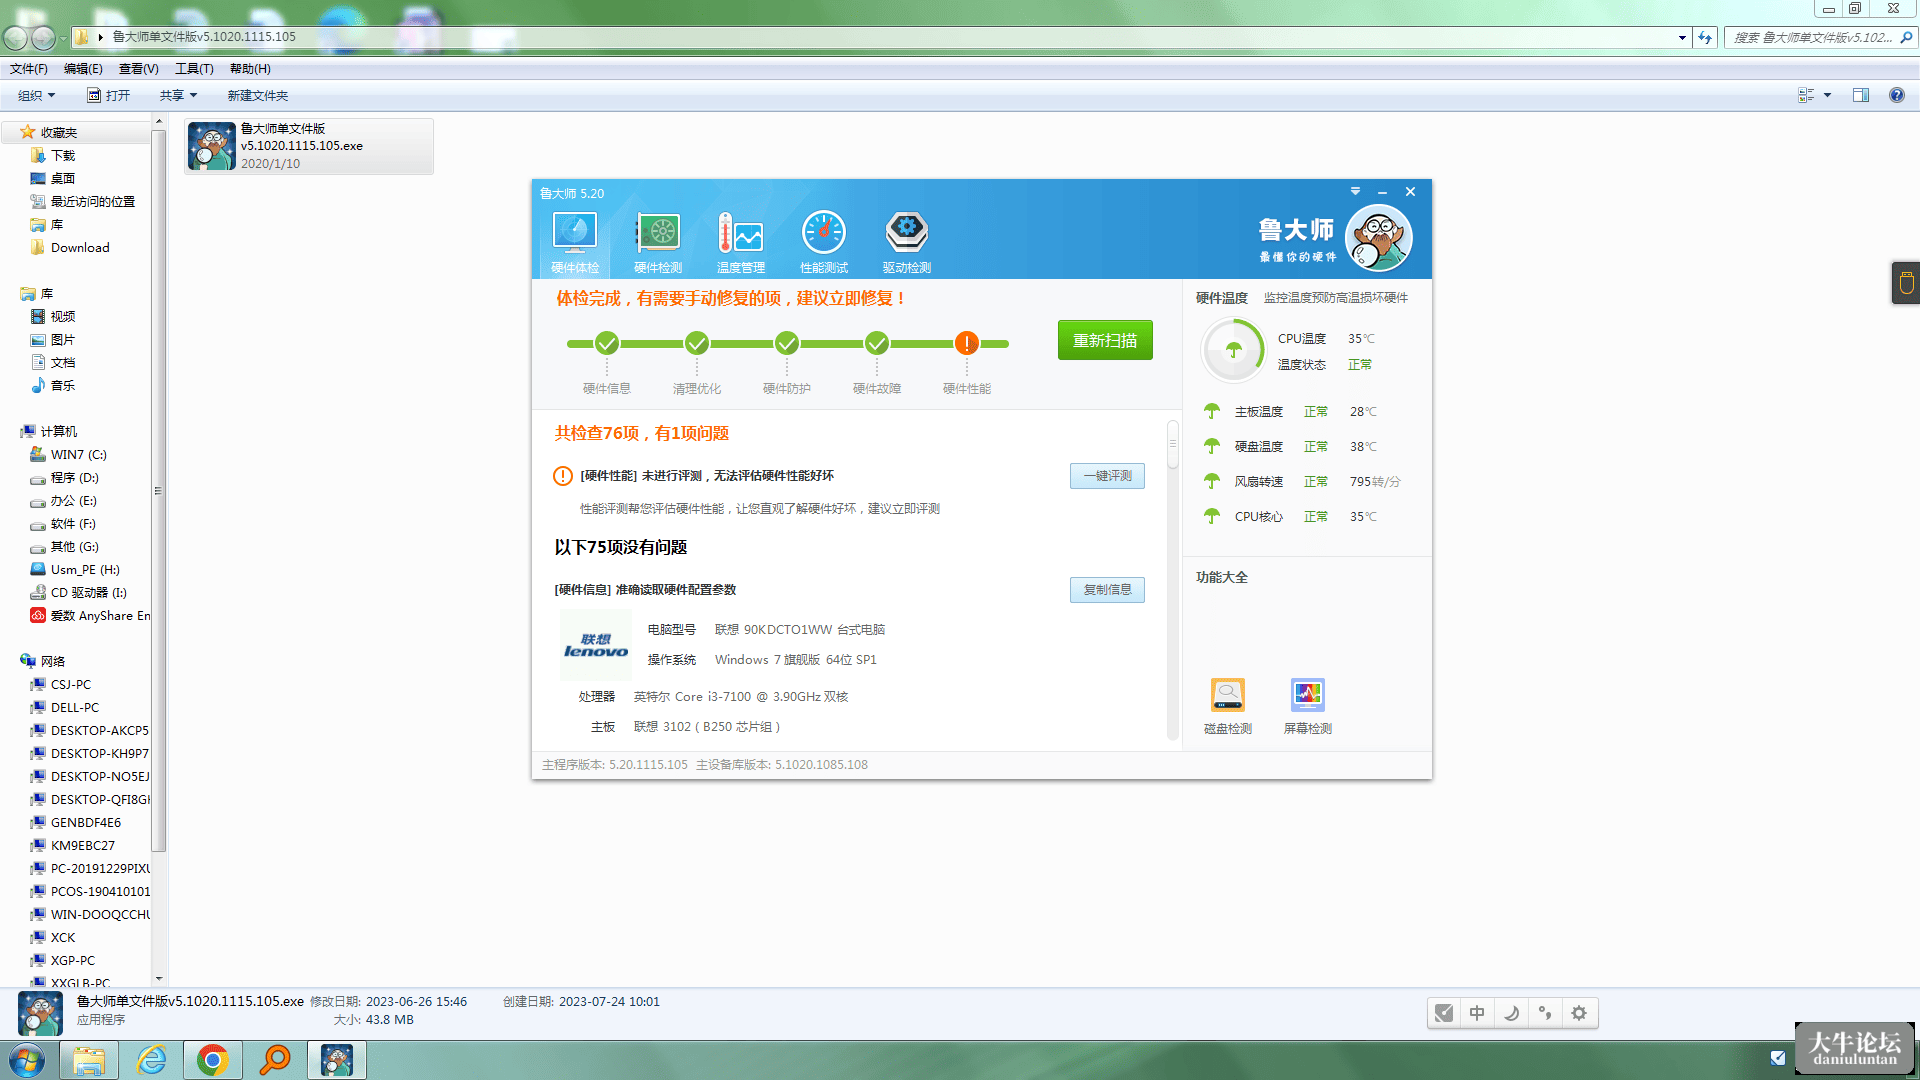Viewport: 1920px width, 1080px height.
Task: Click the Lu Master mascot avatar
Action: (x=1379, y=238)
